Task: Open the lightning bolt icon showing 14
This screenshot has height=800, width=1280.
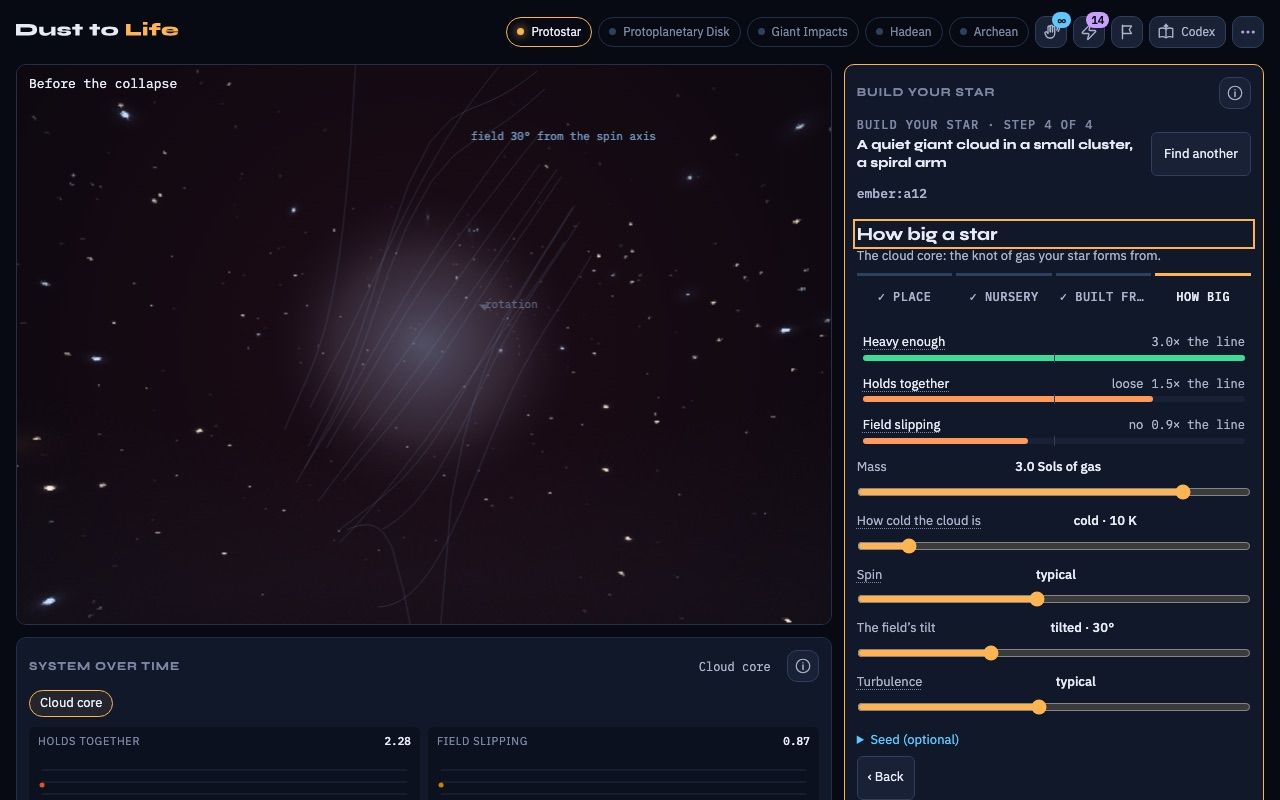Action: pos(1089,32)
